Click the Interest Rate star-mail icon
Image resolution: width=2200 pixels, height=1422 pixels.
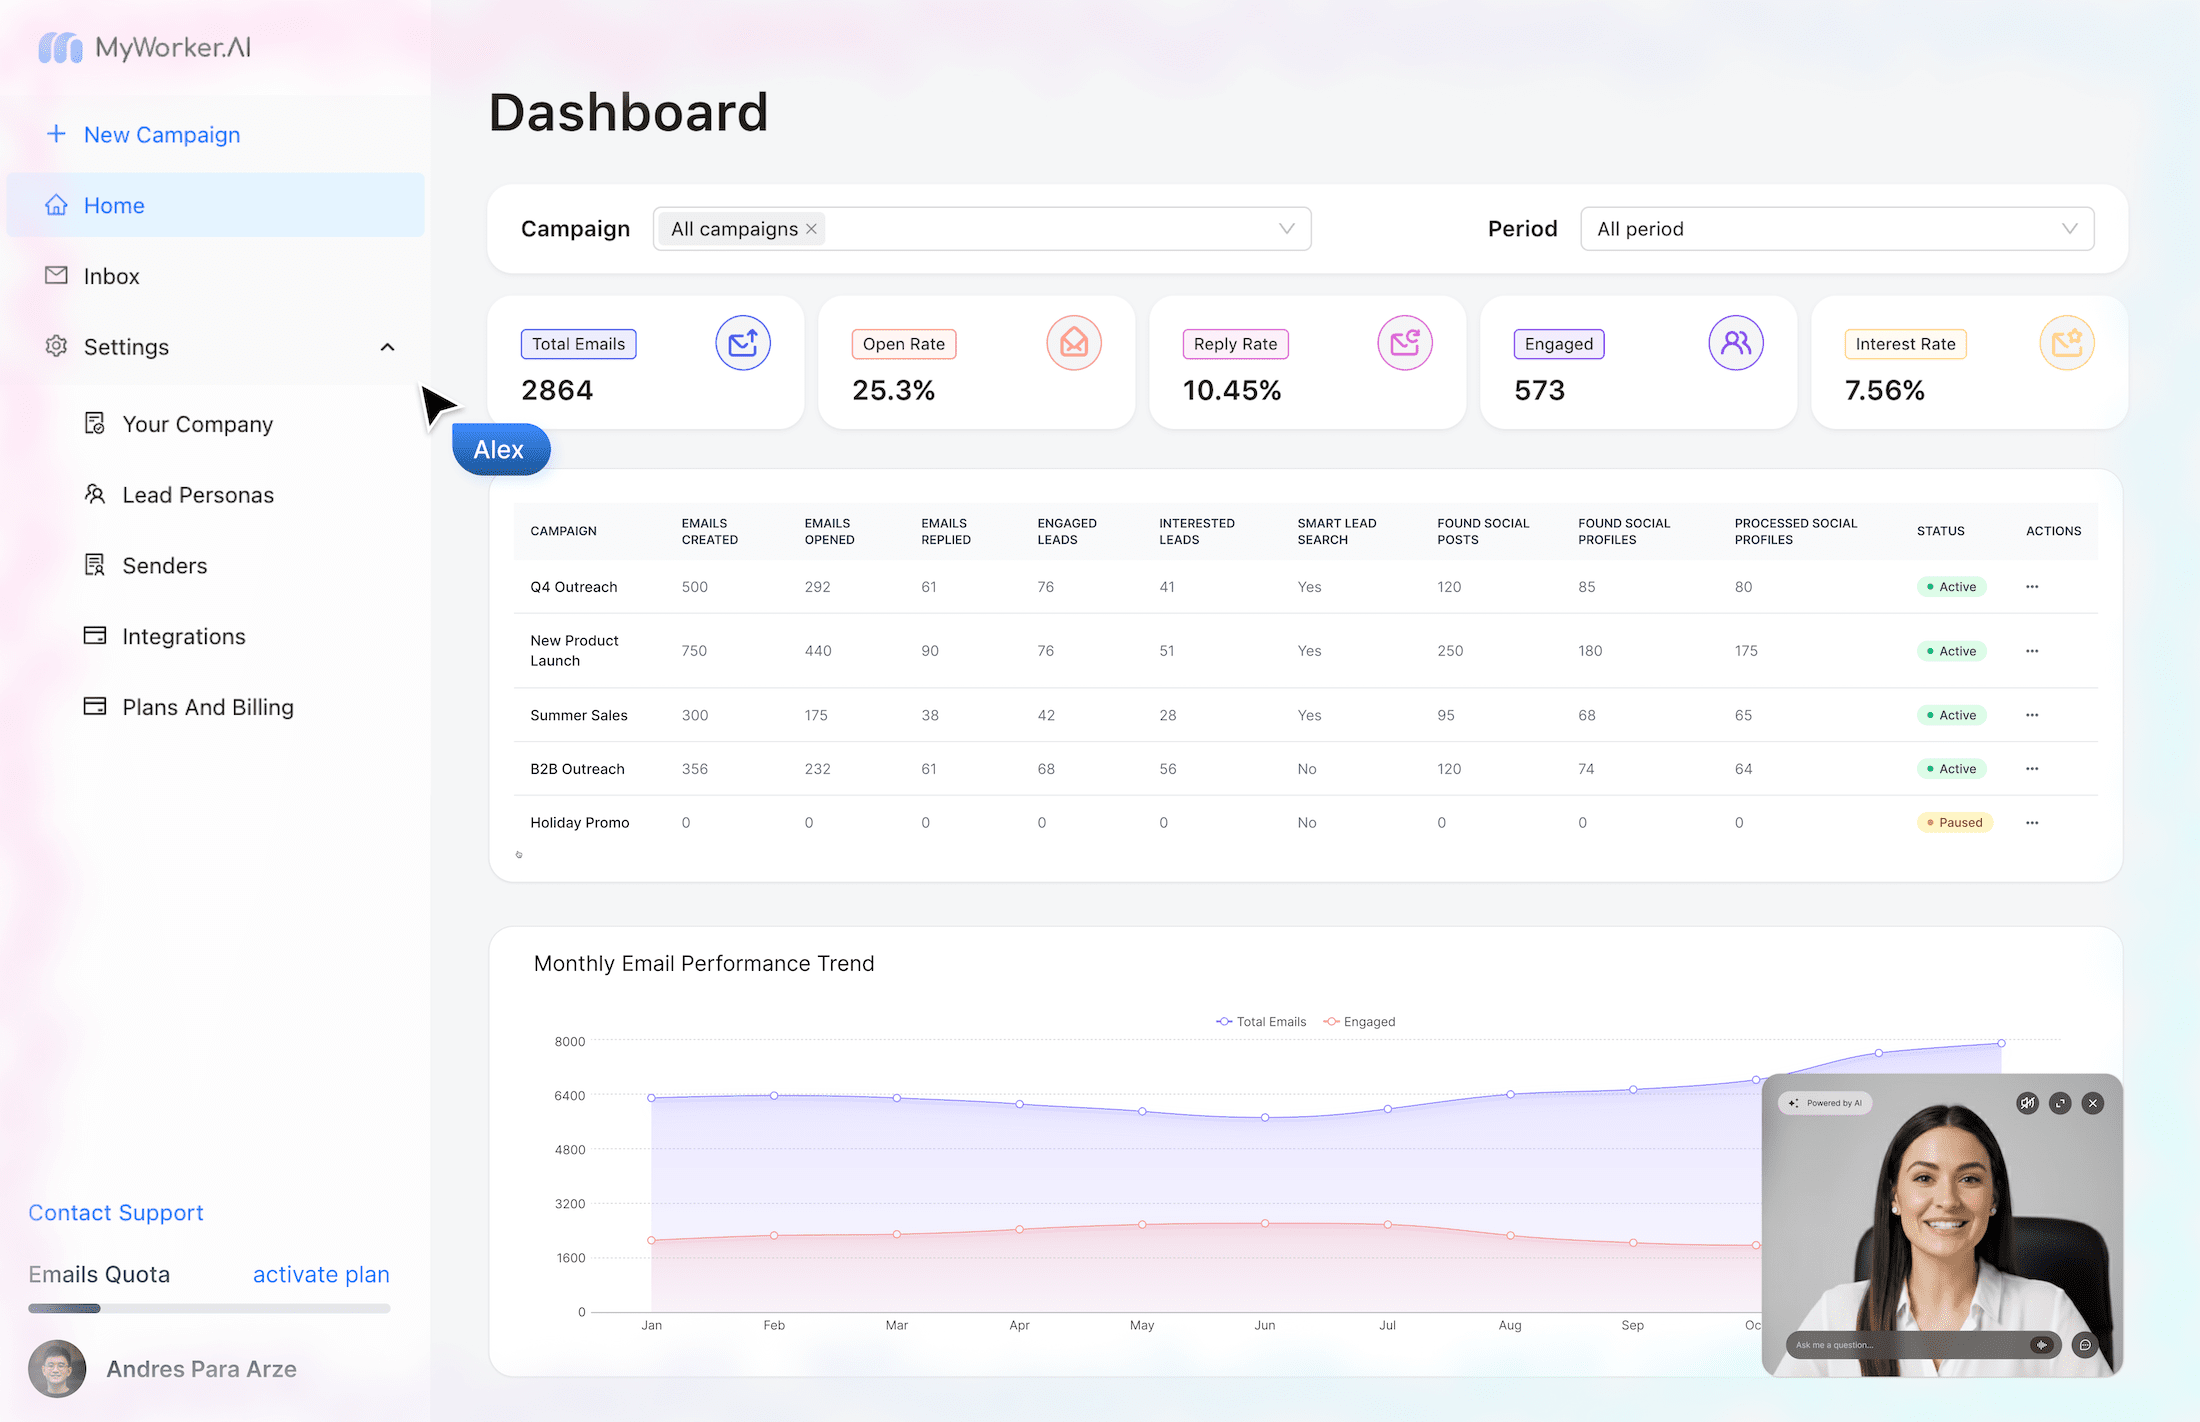pyautogui.click(x=2066, y=343)
